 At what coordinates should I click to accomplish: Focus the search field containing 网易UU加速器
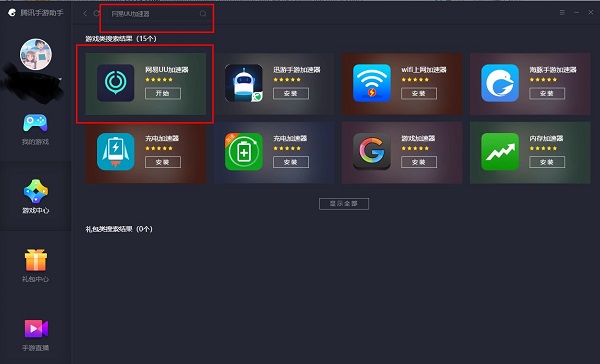(157, 14)
